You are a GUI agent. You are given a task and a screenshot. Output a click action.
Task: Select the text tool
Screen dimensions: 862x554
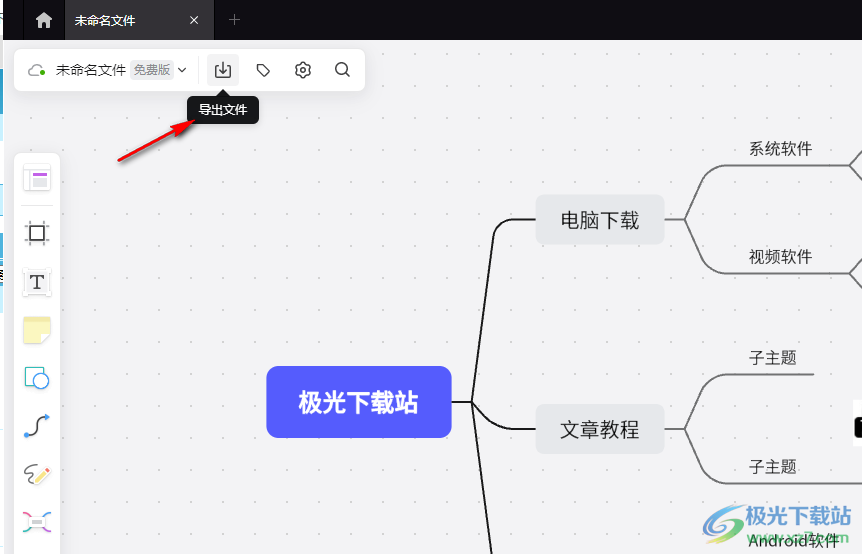pos(37,282)
